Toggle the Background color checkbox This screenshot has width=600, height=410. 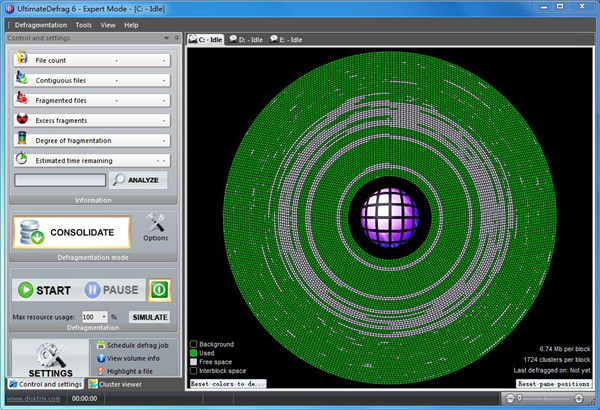[194, 343]
